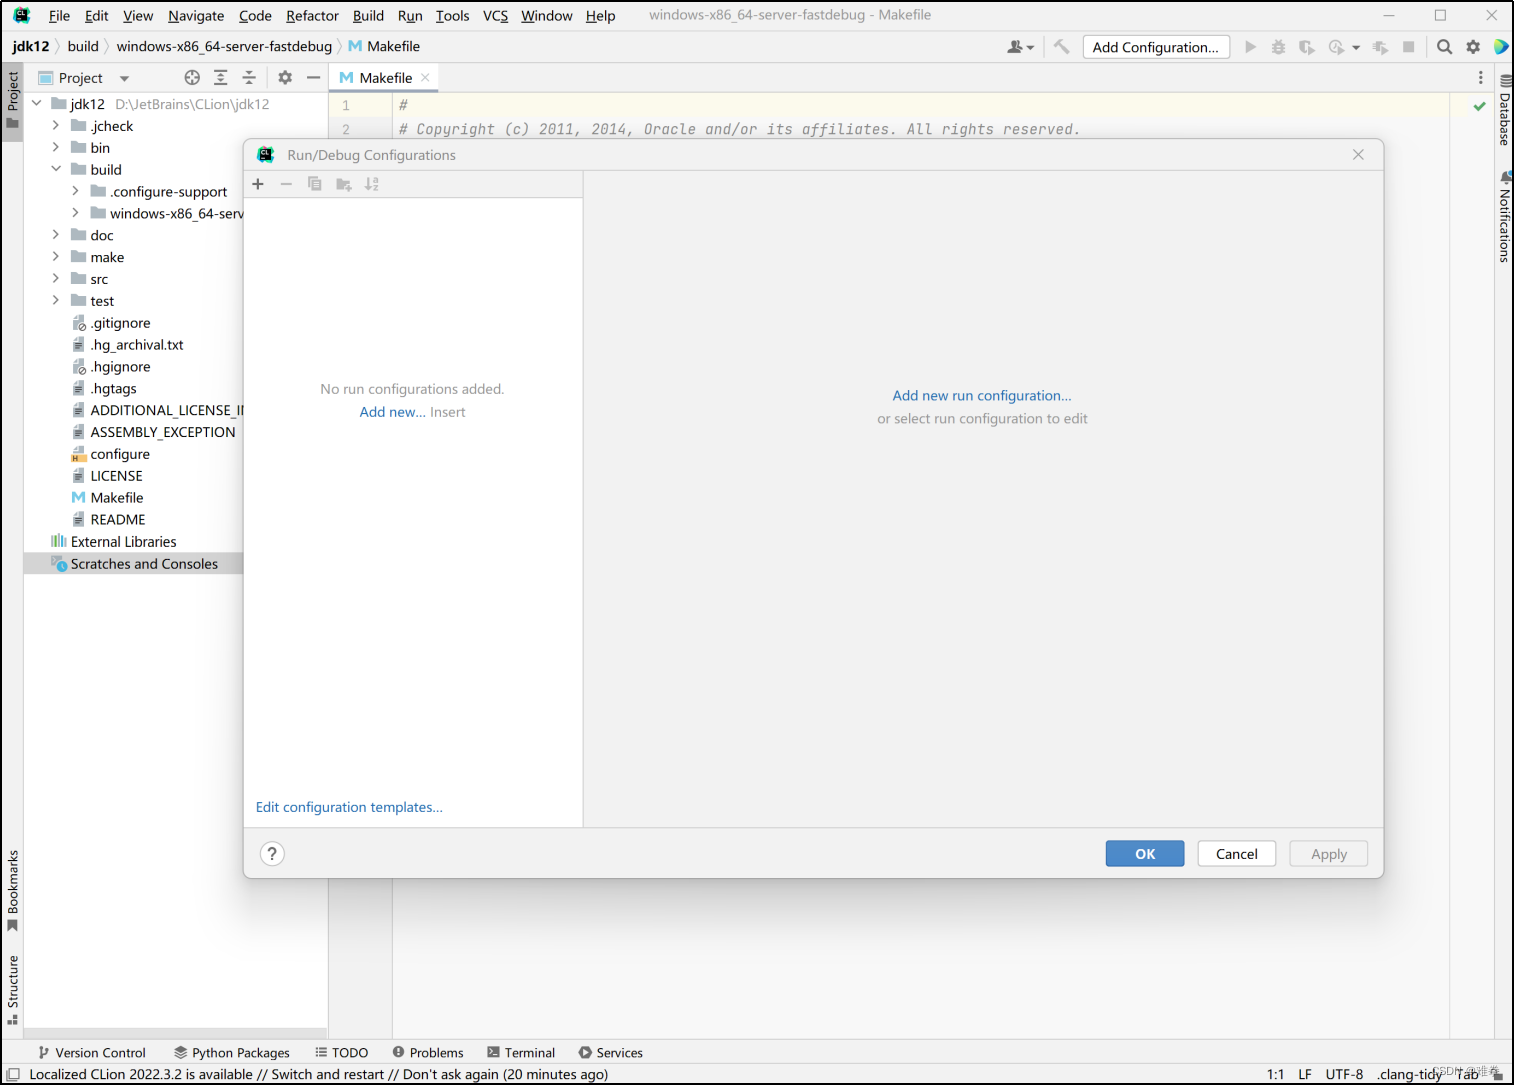Open IDE settings gear in top toolbar
The height and width of the screenshot is (1086, 1515).
click(x=1473, y=47)
